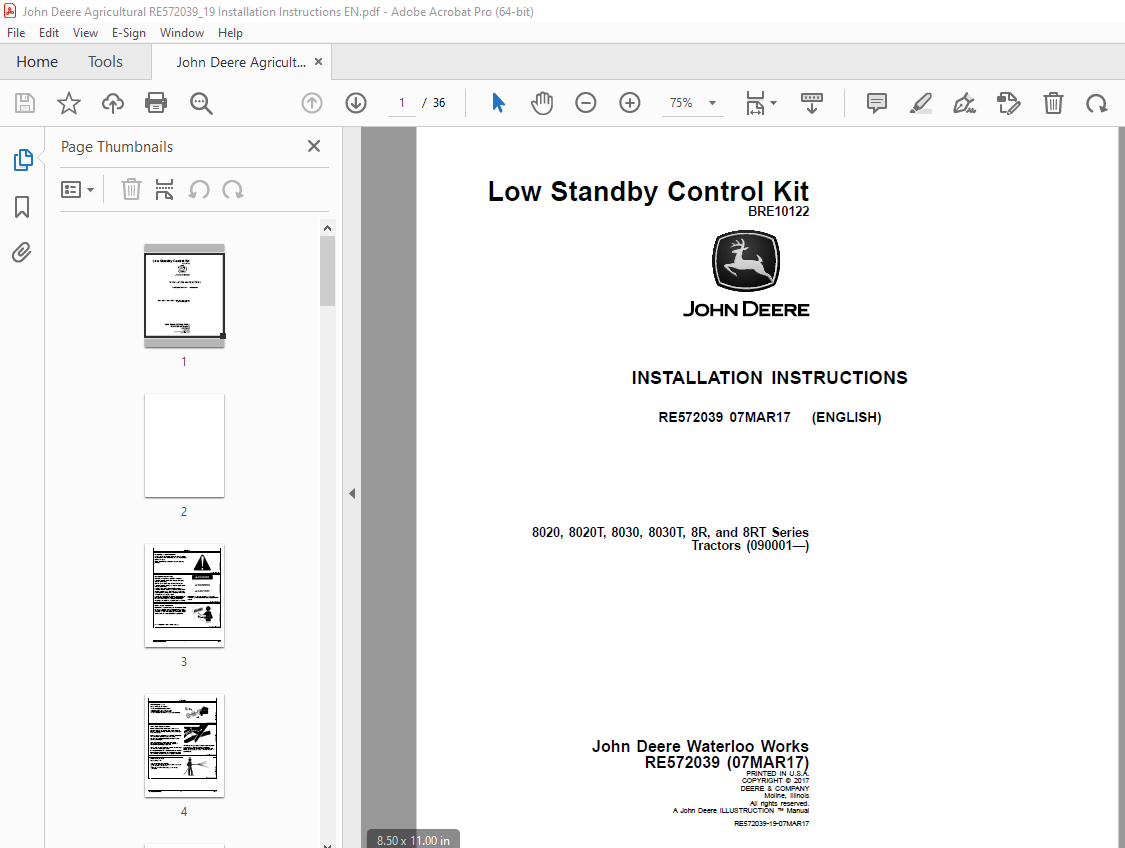Rotate counterclockwise in thumbnails panel
Screen dimensions: 1125x848
(x=199, y=189)
